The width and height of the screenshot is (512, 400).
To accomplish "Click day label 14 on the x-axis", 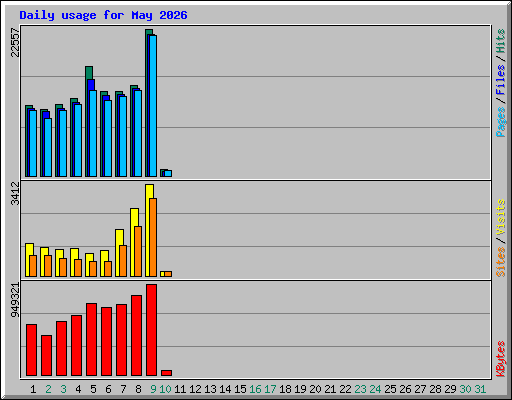I will point(225,389).
